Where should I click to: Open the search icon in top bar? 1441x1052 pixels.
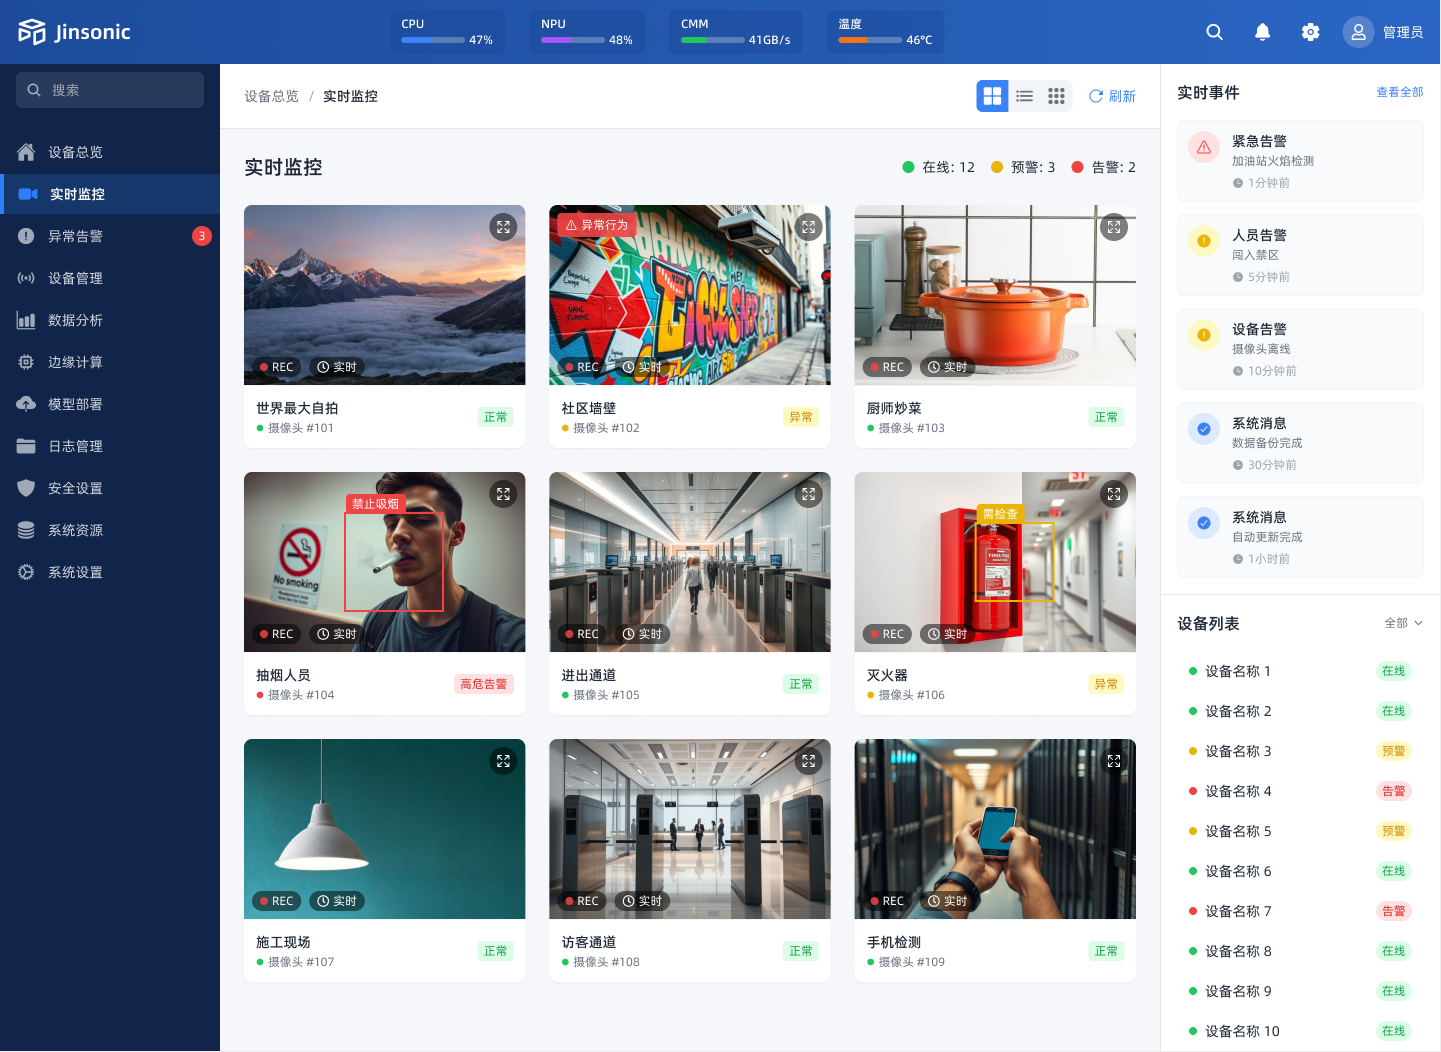click(1214, 32)
